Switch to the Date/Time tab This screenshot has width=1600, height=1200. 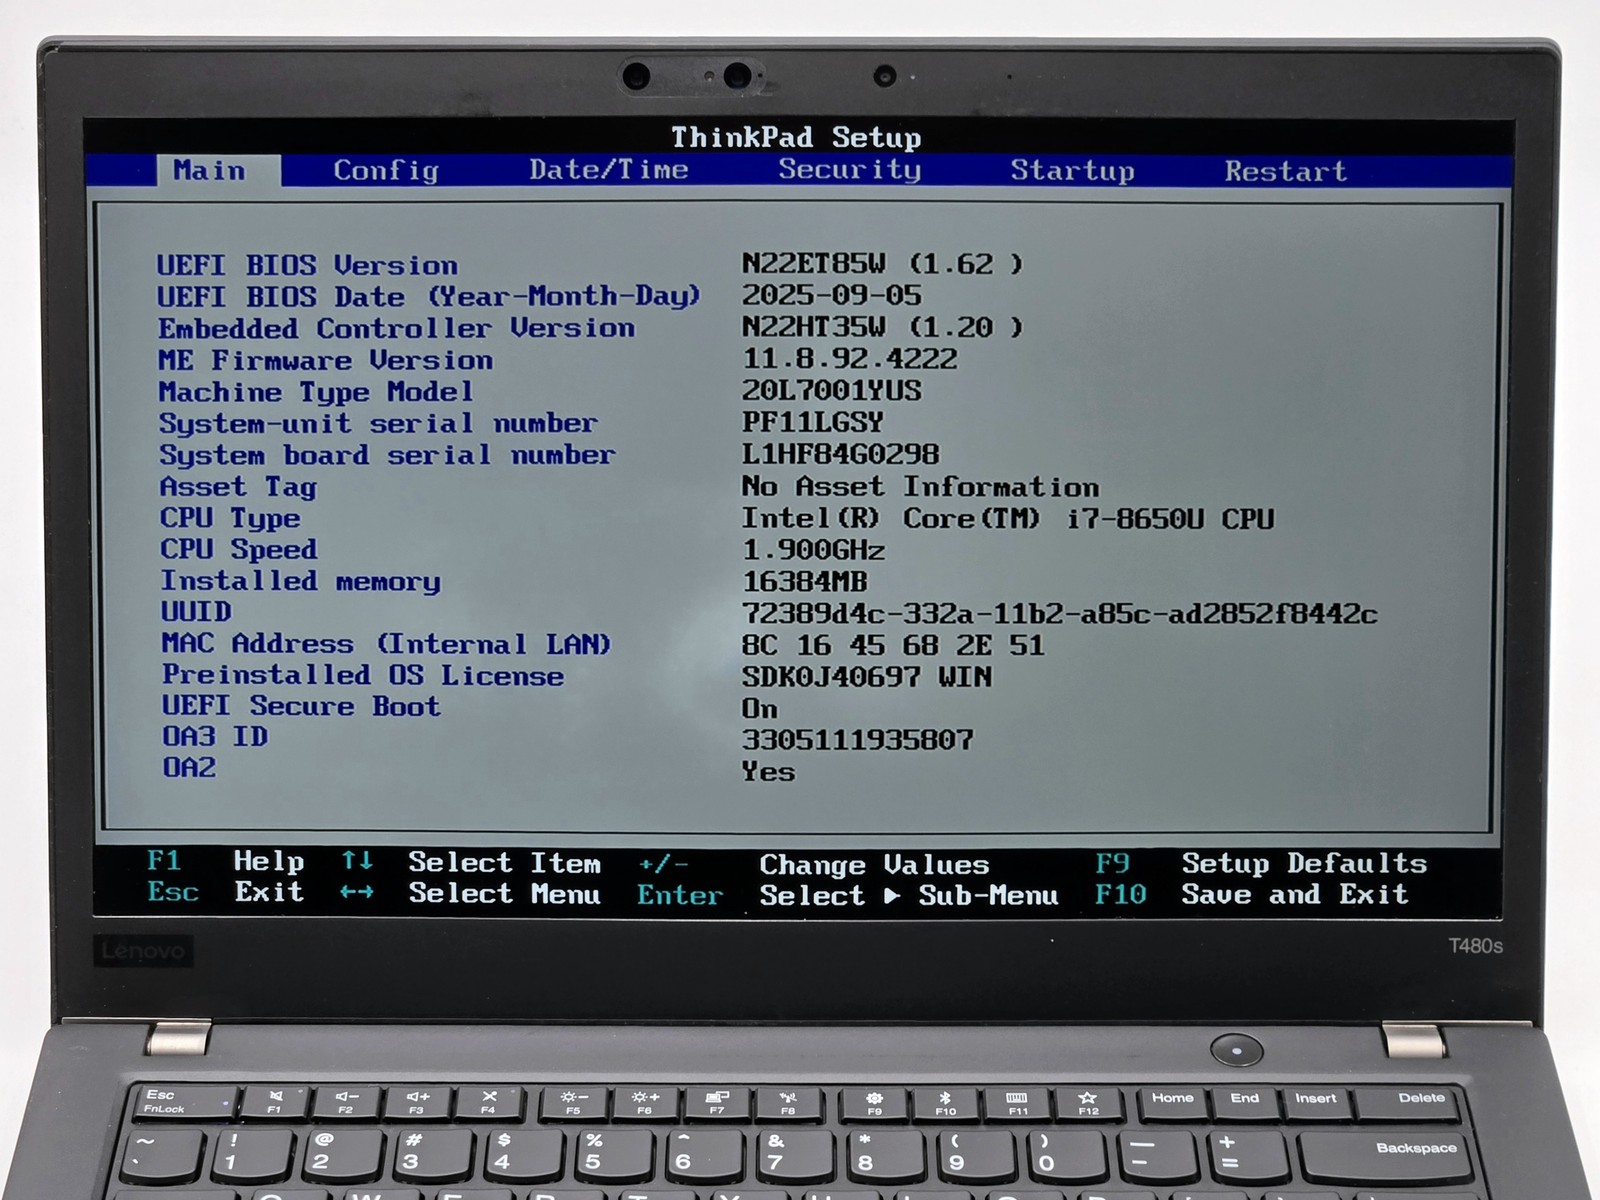(609, 170)
